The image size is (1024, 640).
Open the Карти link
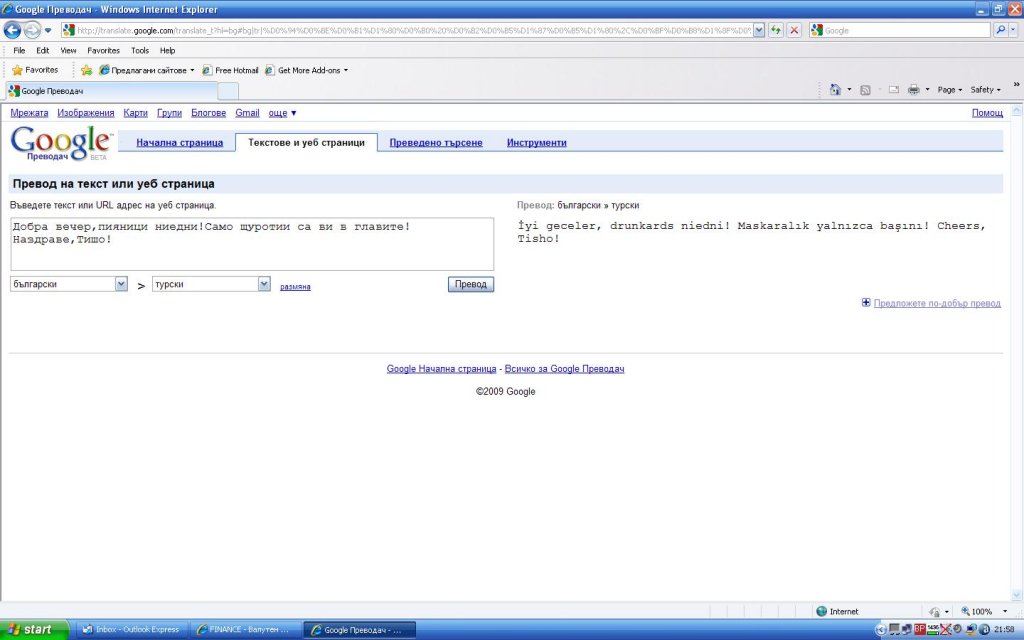coord(135,113)
